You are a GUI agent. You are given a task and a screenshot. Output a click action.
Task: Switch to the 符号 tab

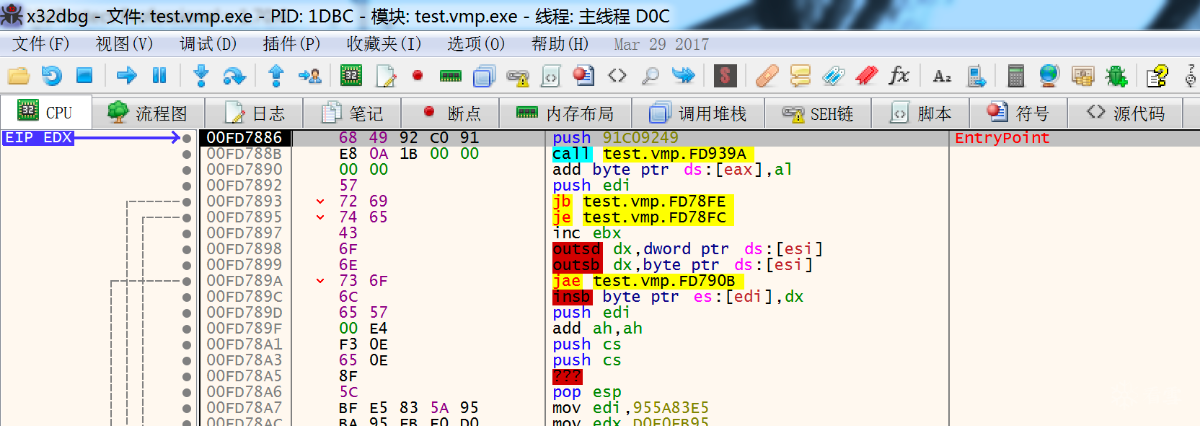pyautogui.click(x=1019, y=112)
